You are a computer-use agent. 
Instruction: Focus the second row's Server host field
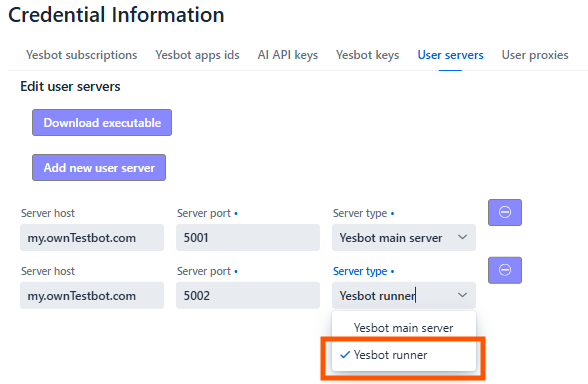(x=92, y=295)
